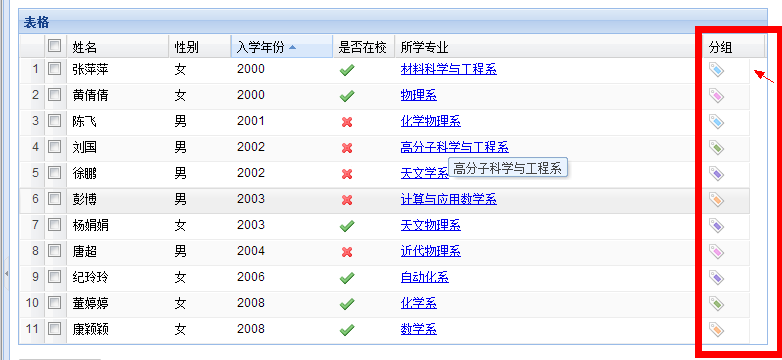Check the row checkbox for 张萍萍
The height and width of the screenshot is (360, 782).
tap(54, 69)
